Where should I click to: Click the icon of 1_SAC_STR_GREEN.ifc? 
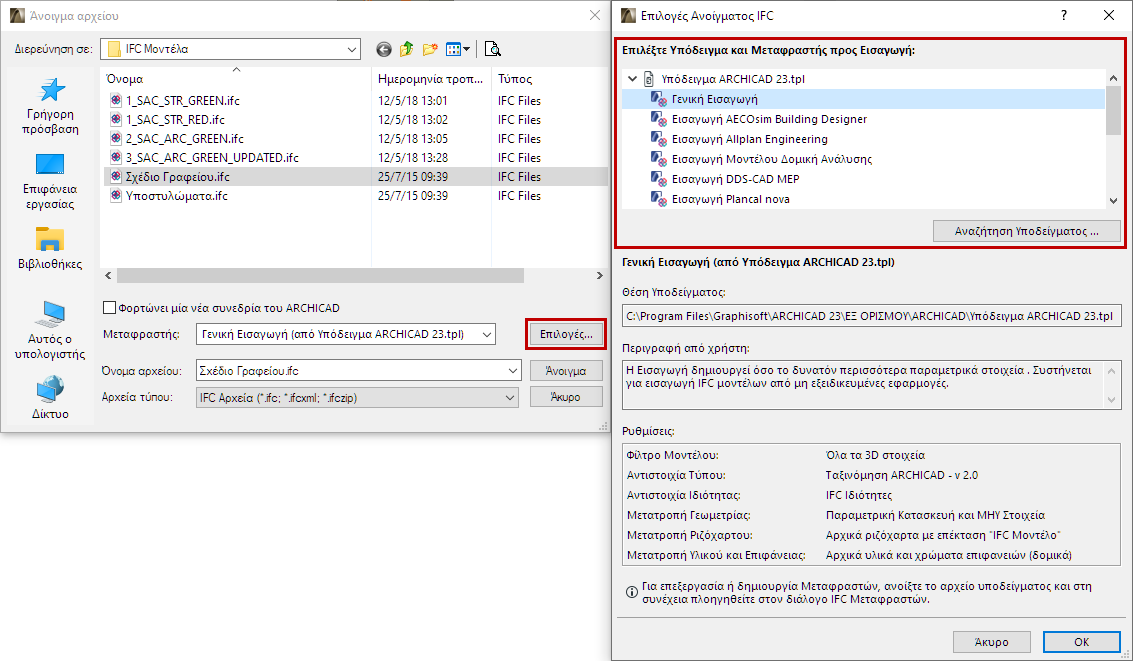(x=116, y=100)
